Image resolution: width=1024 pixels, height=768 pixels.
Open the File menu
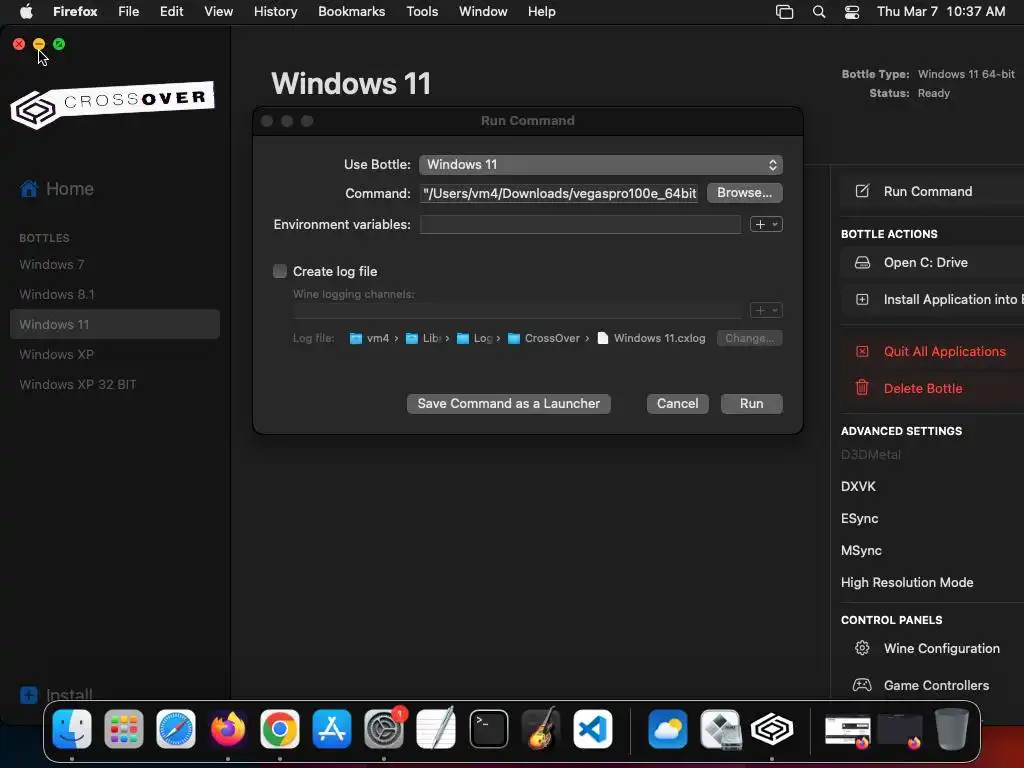coord(129,12)
